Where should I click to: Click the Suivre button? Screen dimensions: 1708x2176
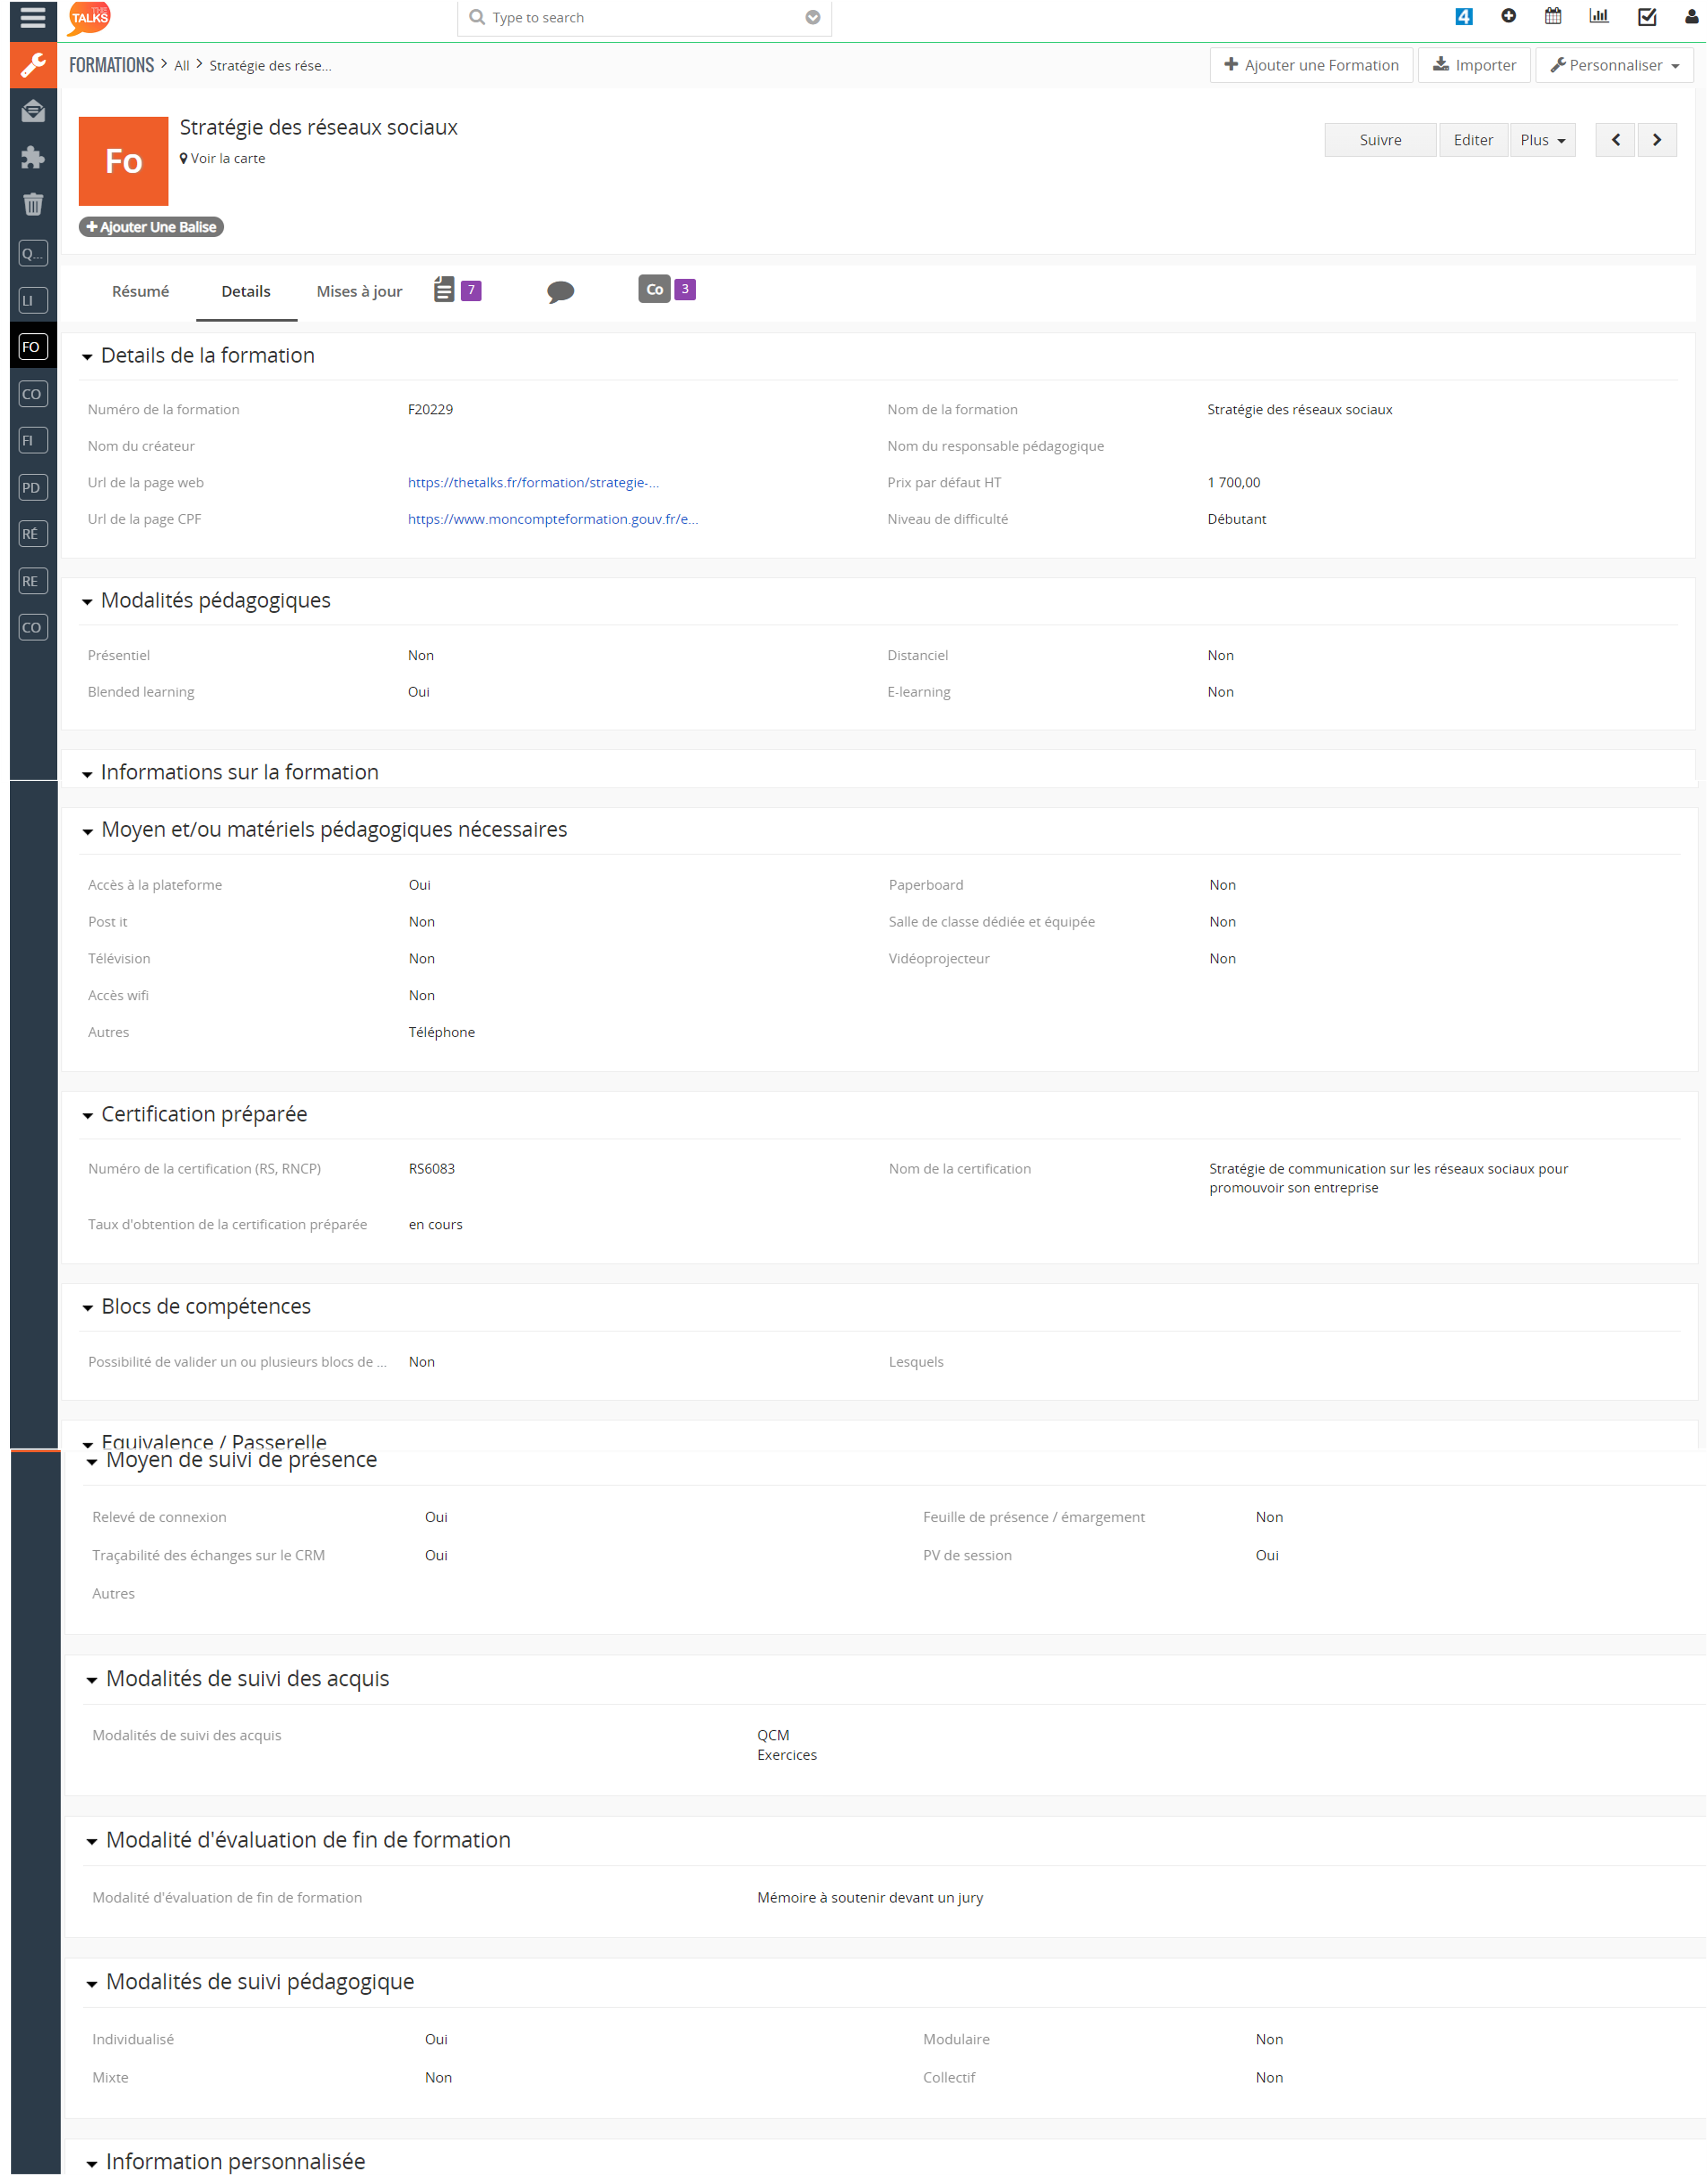[1380, 140]
